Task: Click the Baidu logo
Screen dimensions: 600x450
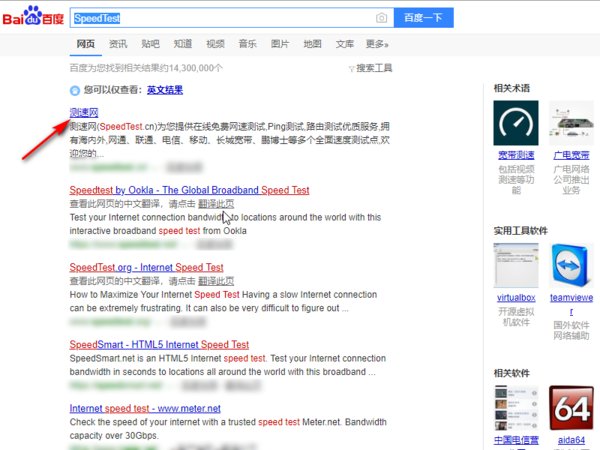Action: [x=33, y=16]
